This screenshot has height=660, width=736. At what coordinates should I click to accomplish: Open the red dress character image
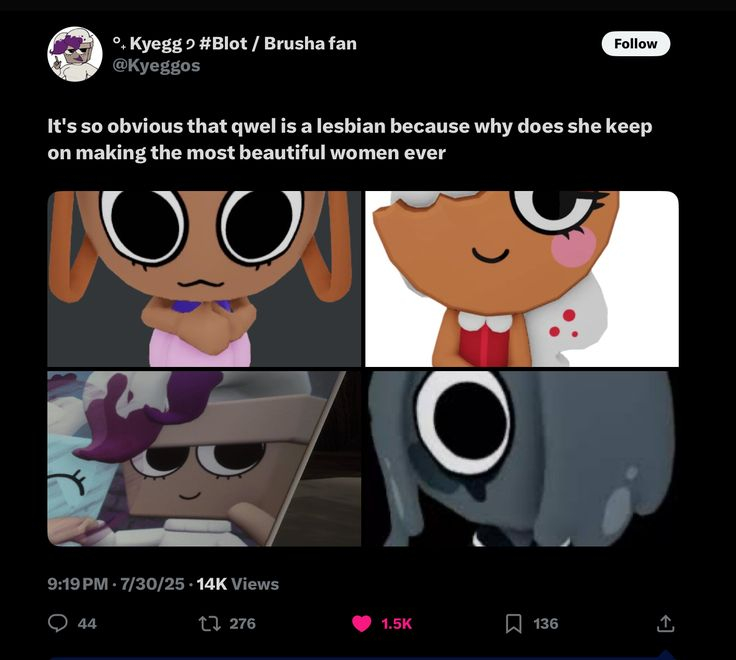click(522, 278)
